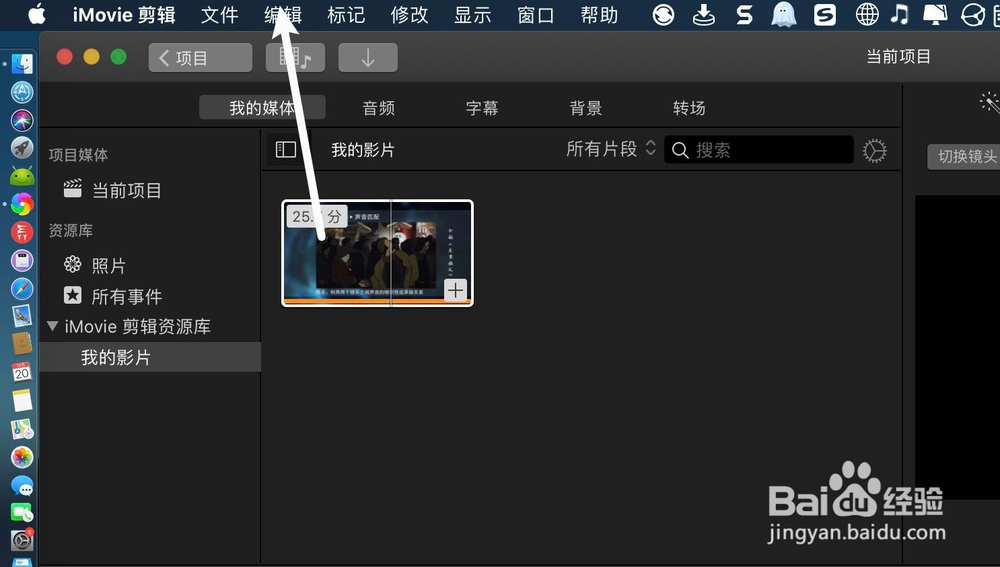Go back to 项目 browser

pyautogui.click(x=200, y=58)
